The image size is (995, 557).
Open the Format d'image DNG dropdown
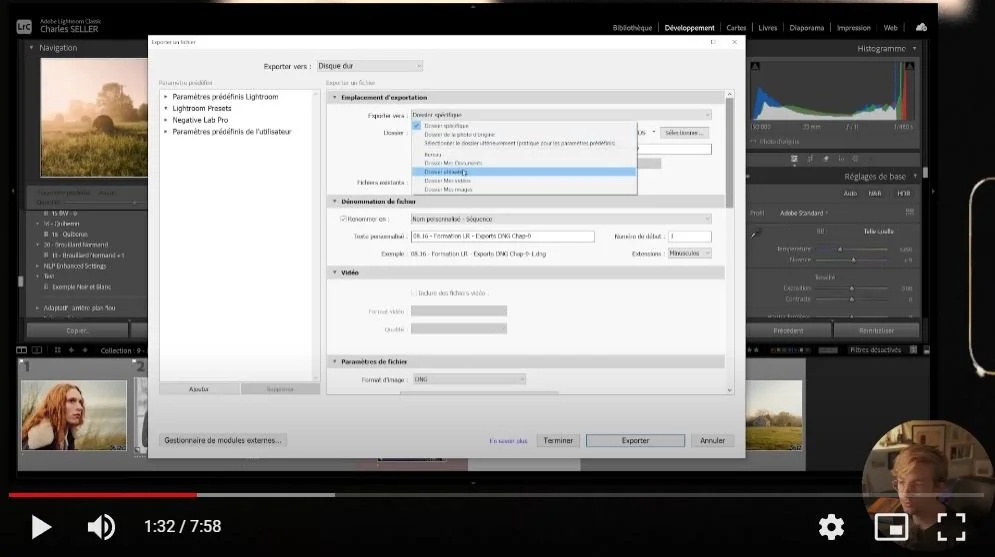tap(469, 379)
